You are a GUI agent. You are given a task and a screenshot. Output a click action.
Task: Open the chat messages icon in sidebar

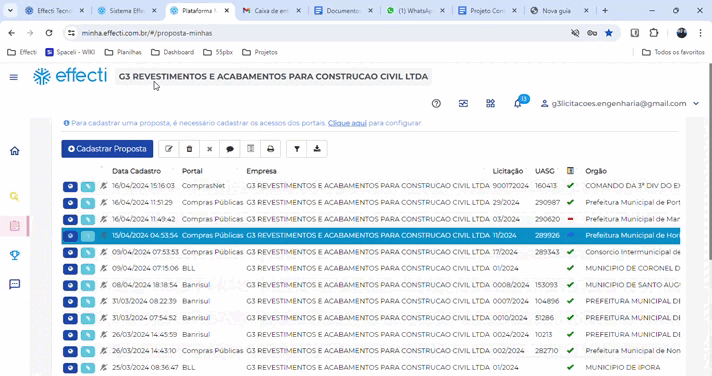click(15, 284)
